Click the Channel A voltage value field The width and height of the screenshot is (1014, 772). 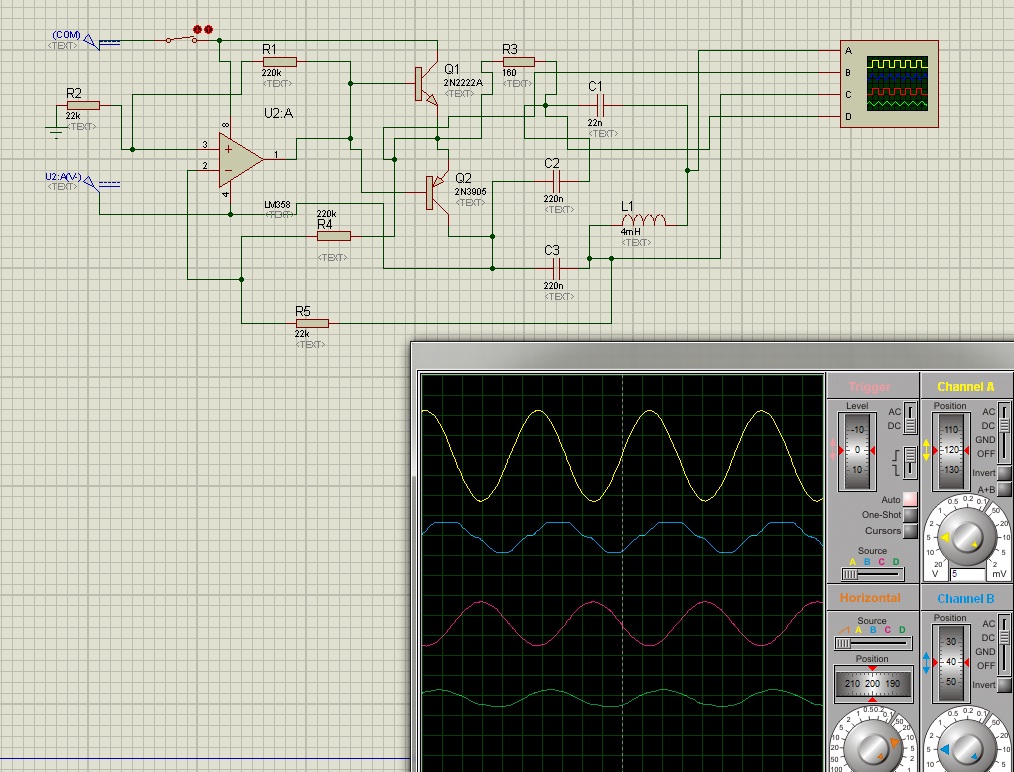[x=968, y=574]
